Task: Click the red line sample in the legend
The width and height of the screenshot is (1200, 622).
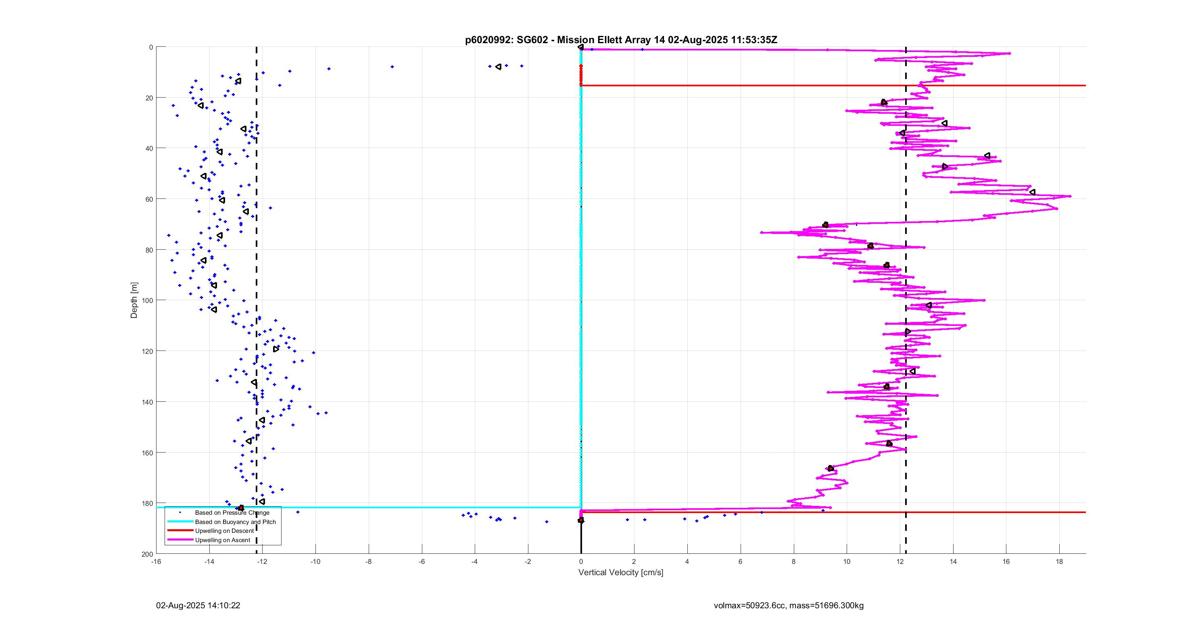Action: click(178, 530)
